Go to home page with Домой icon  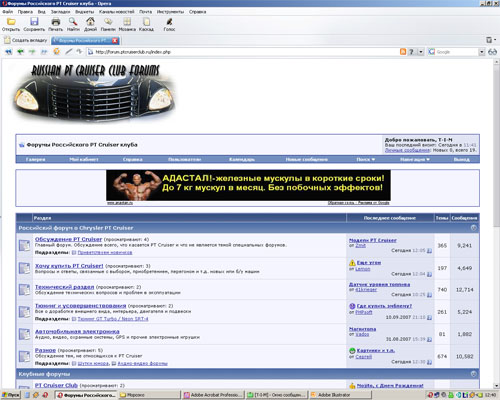point(90,22)
